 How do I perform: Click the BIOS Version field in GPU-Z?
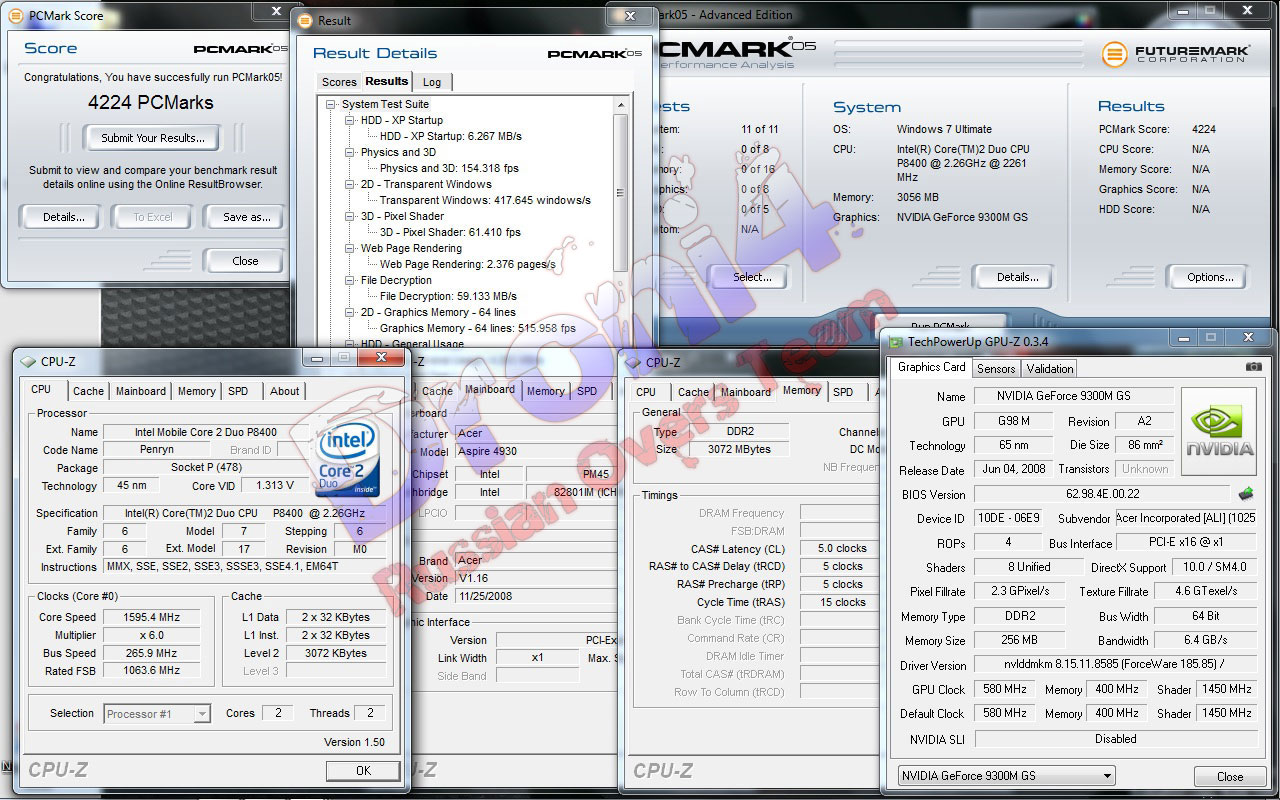tap(1101, 494)
